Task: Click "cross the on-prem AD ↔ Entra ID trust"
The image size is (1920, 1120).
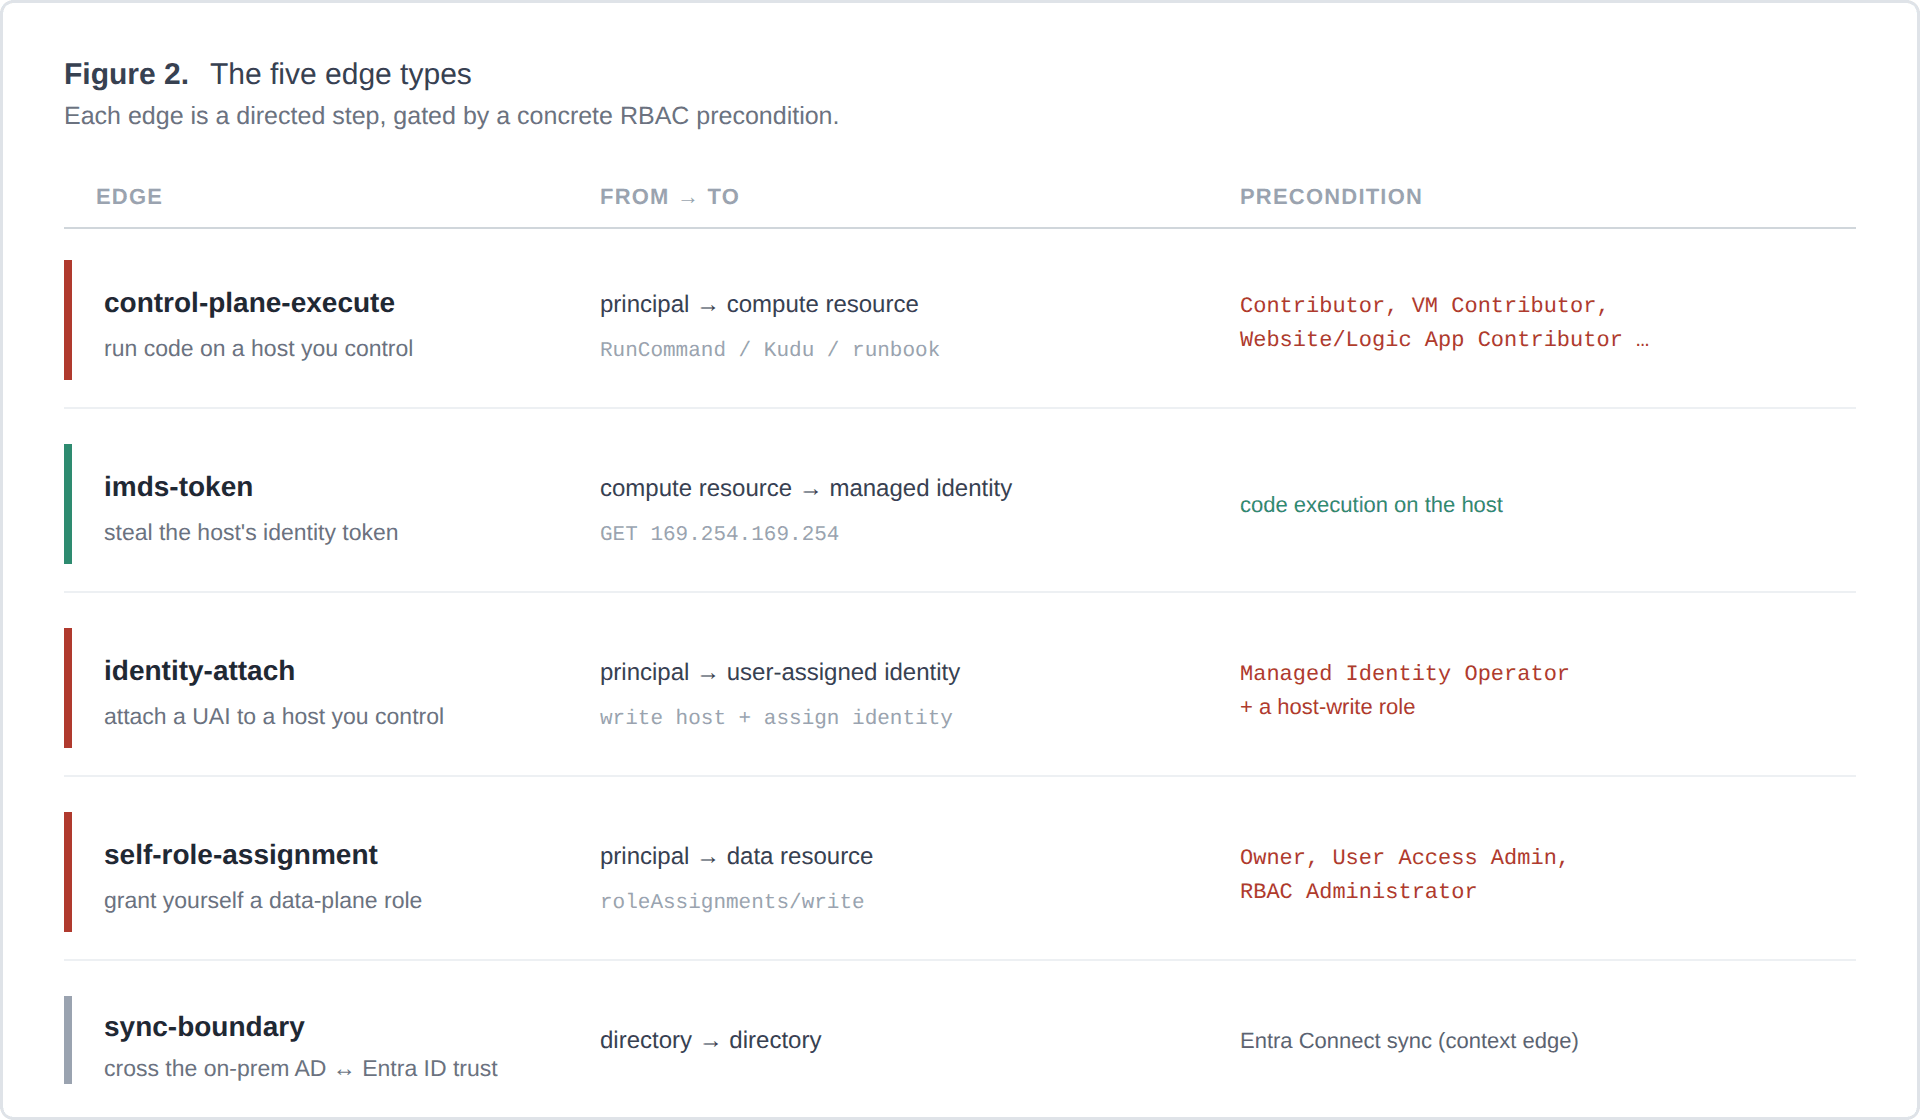Action: click(300, 1069)
